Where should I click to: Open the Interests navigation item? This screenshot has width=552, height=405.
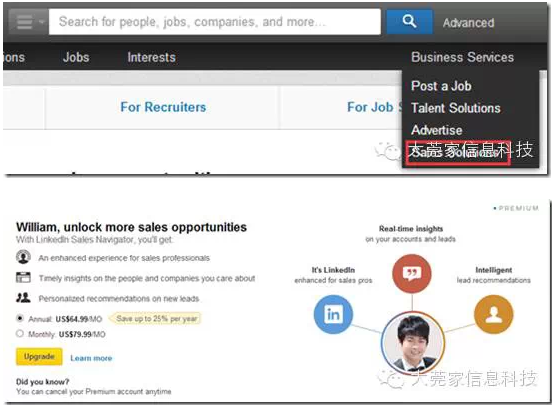[x=151, y=57]
